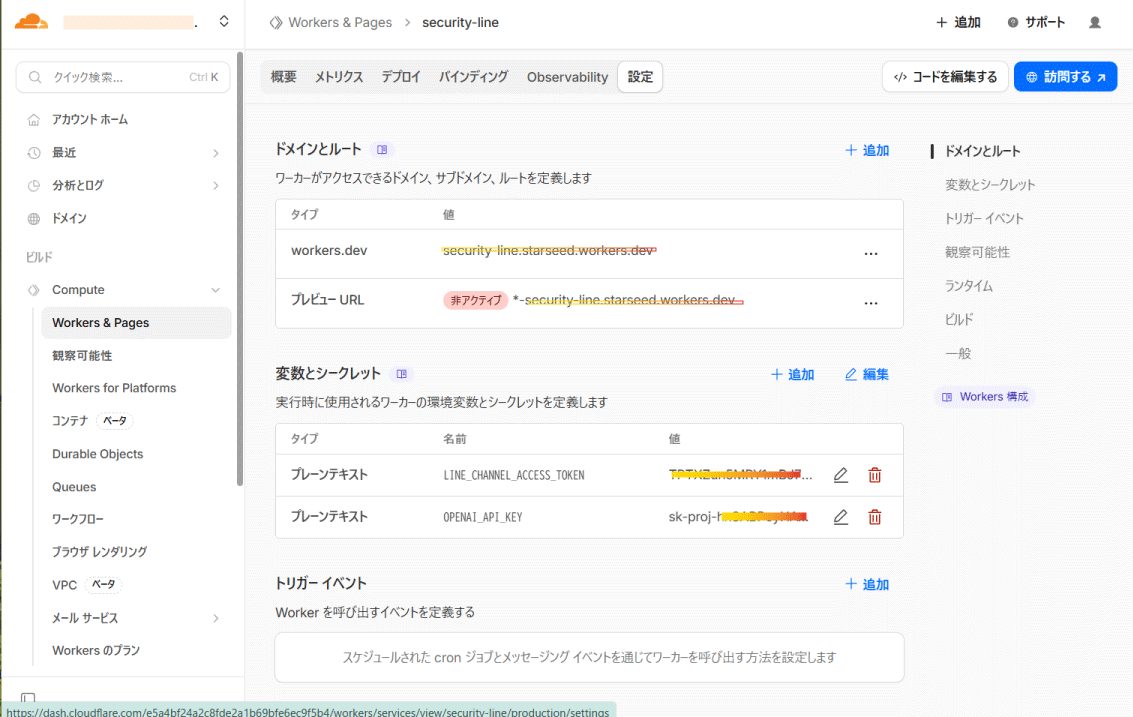
Task: Click the コードを編集する button
Action: click(x=945, y=77)
